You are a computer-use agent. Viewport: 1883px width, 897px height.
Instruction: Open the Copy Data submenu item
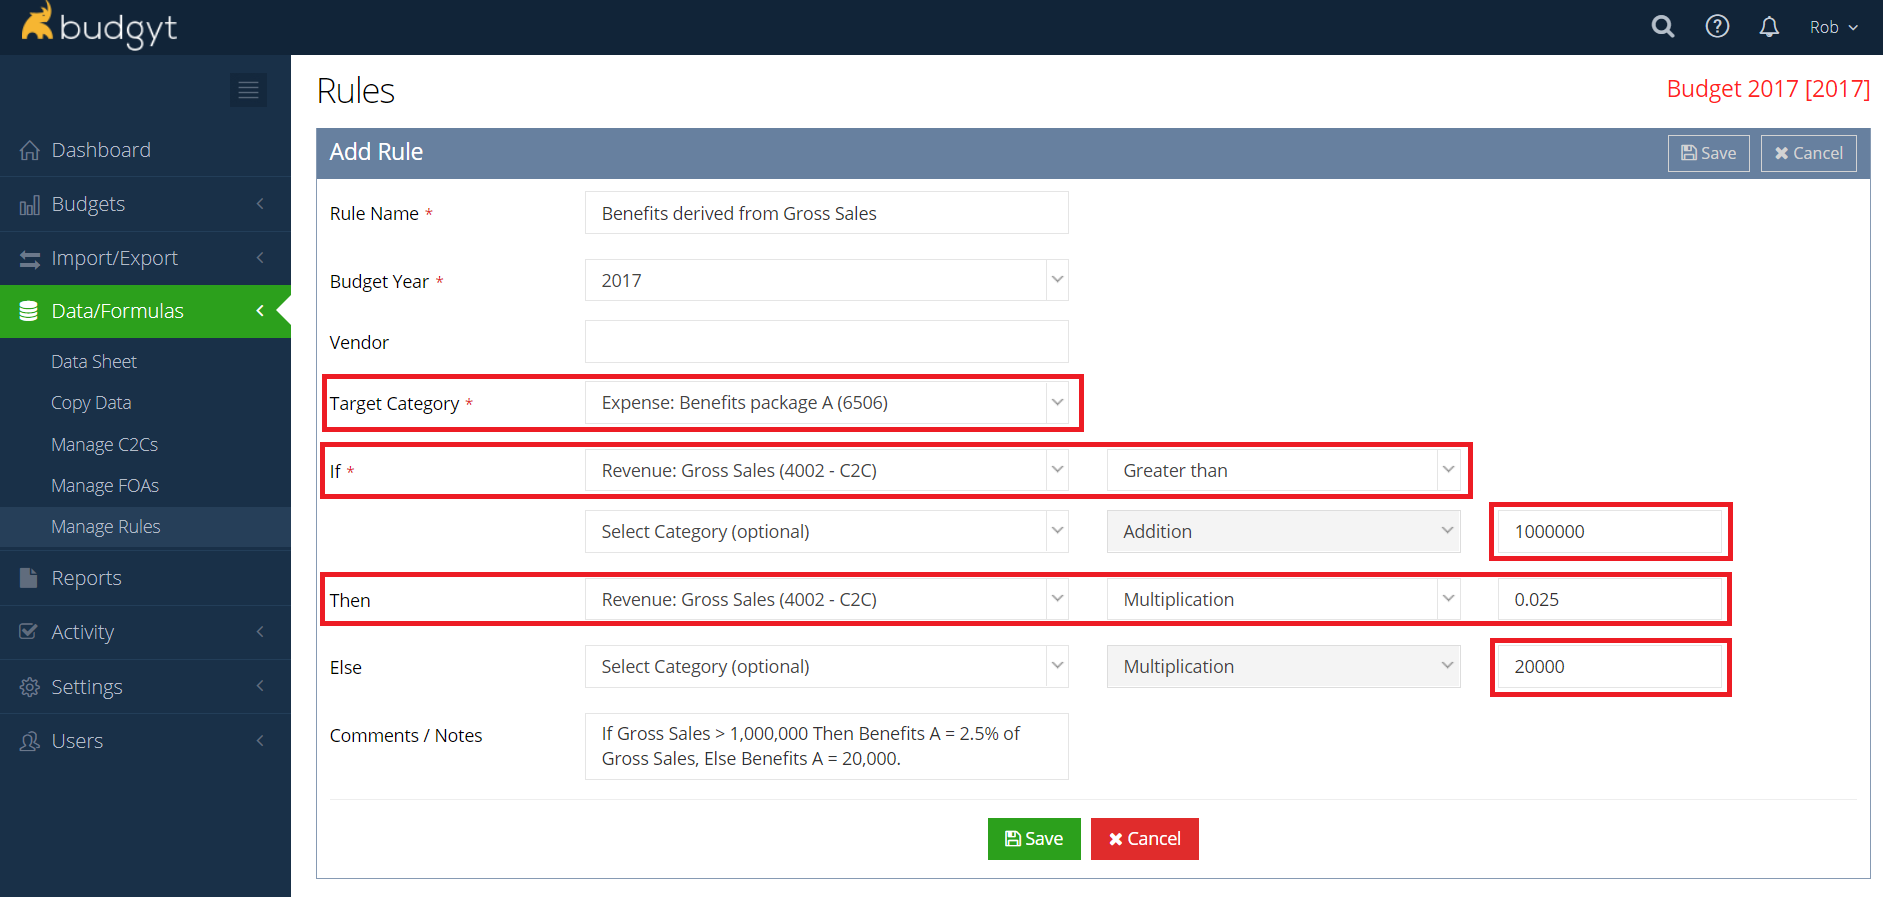point(91,403)
